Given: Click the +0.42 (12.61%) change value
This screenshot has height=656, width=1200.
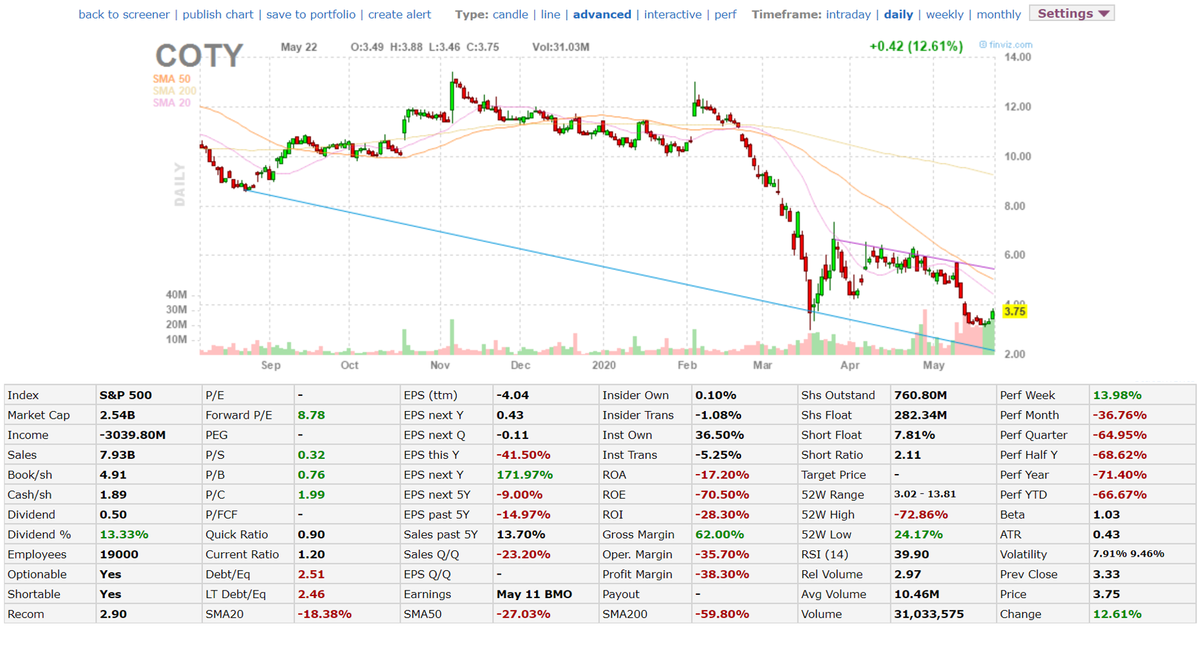Looking at the screenshot, I should pos(916,46).
